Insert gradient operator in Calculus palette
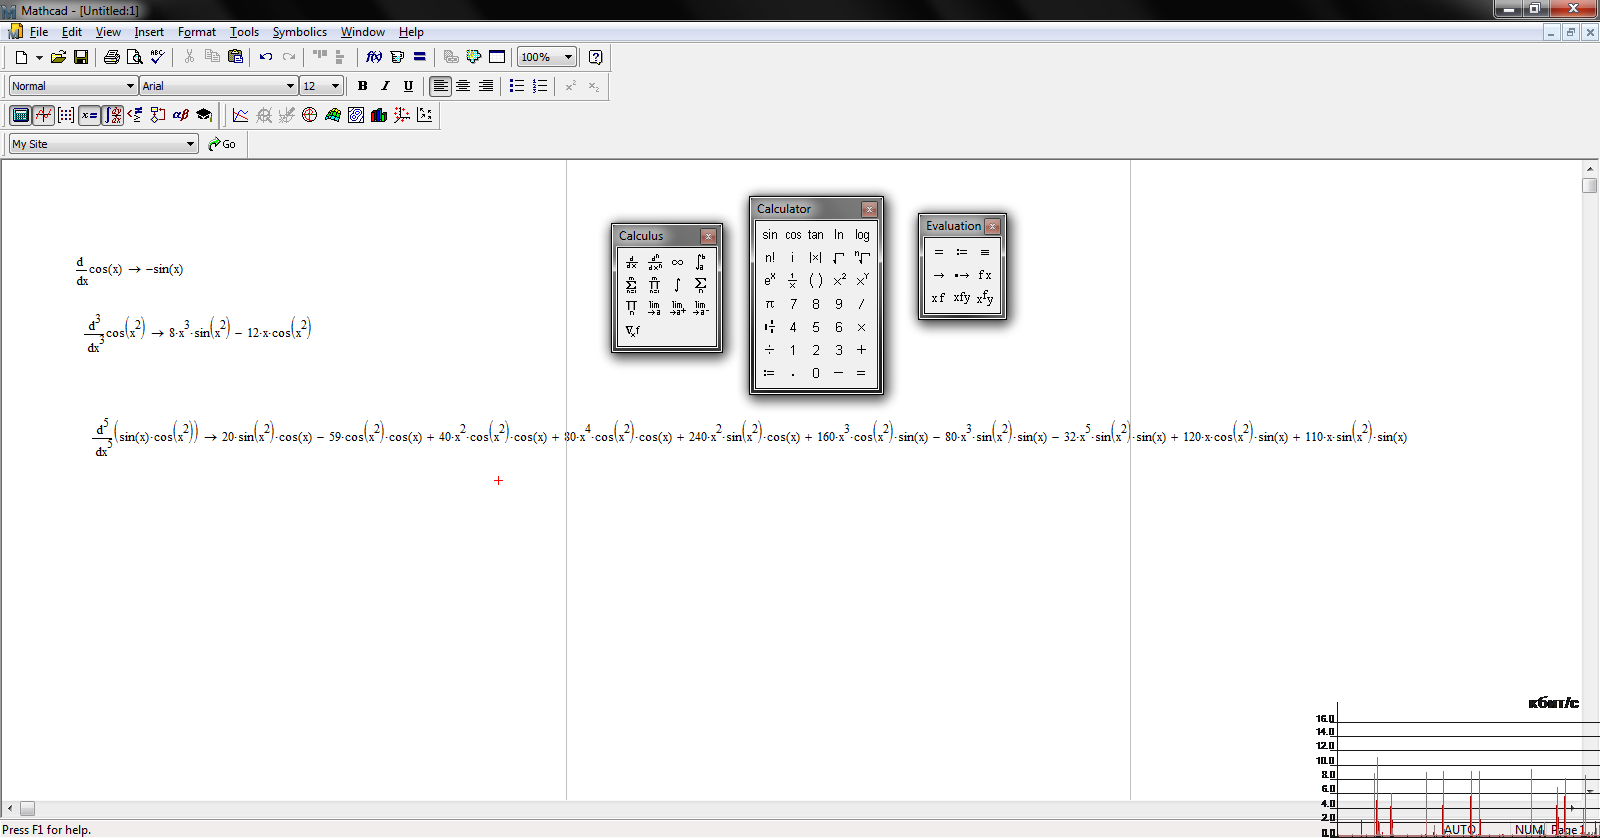 coord(632,330)
